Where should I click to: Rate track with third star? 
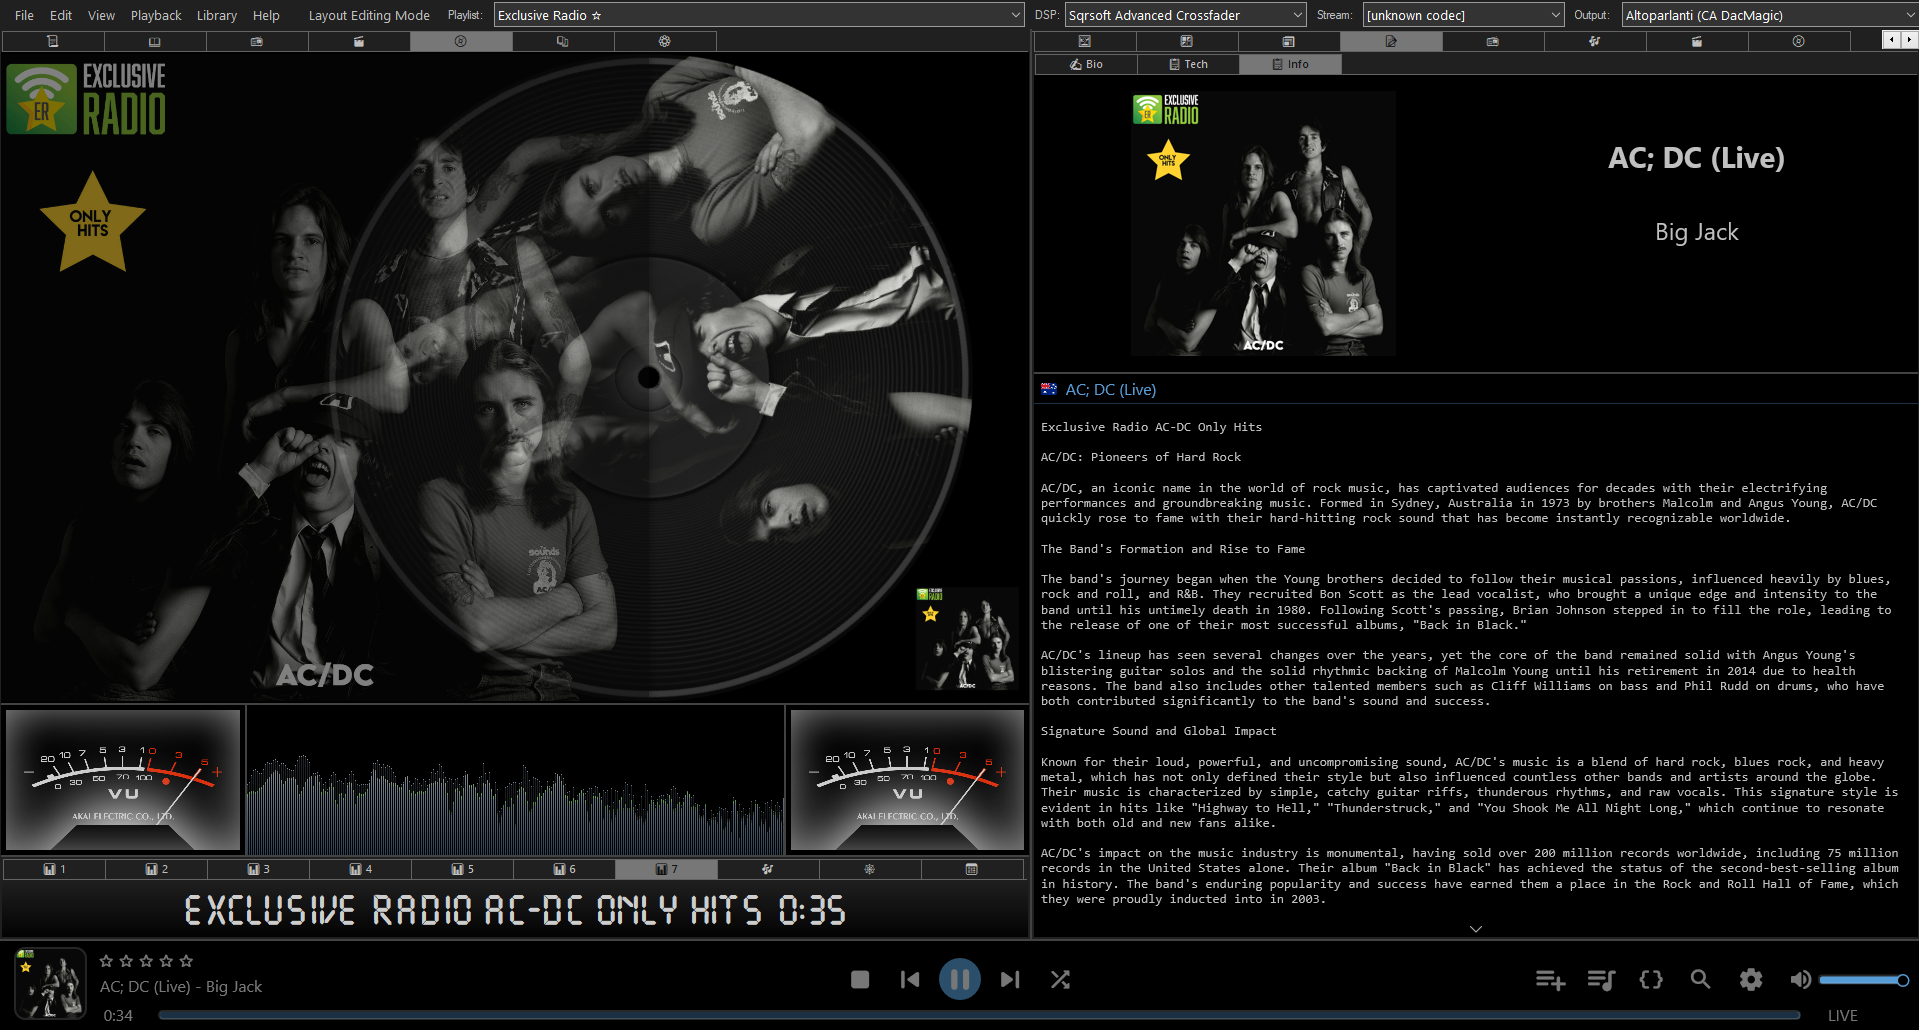point(146,961)
